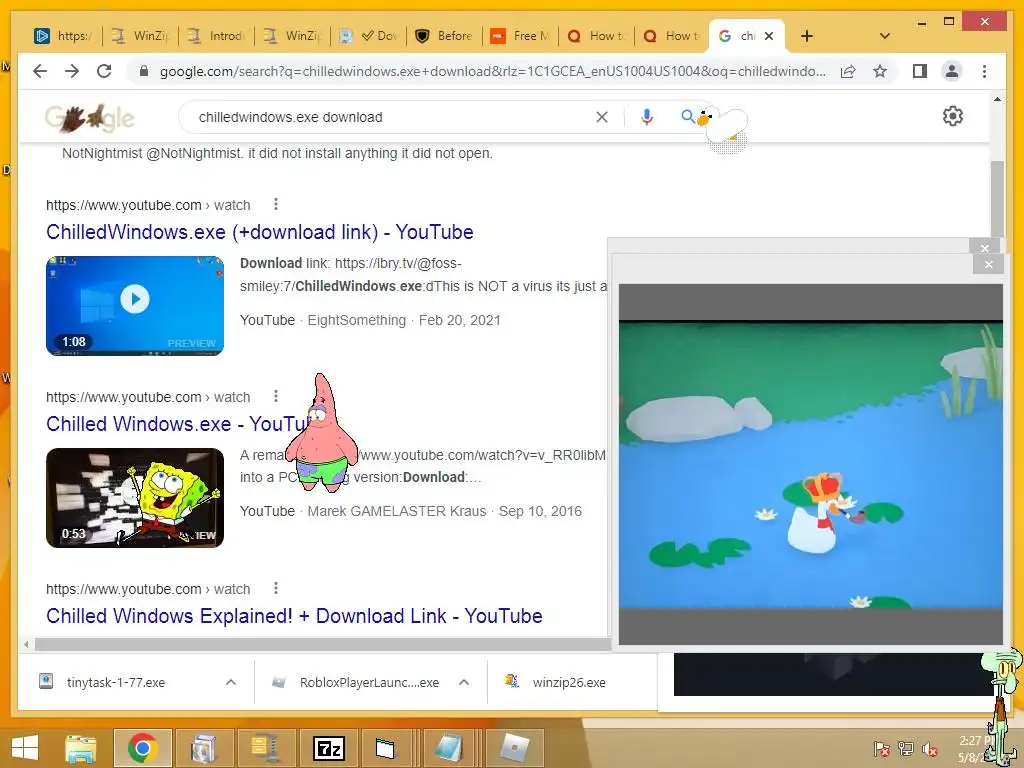1024x768 pixels.
Task: Bookmark this page with the star icon
Action: click(880, 71)
